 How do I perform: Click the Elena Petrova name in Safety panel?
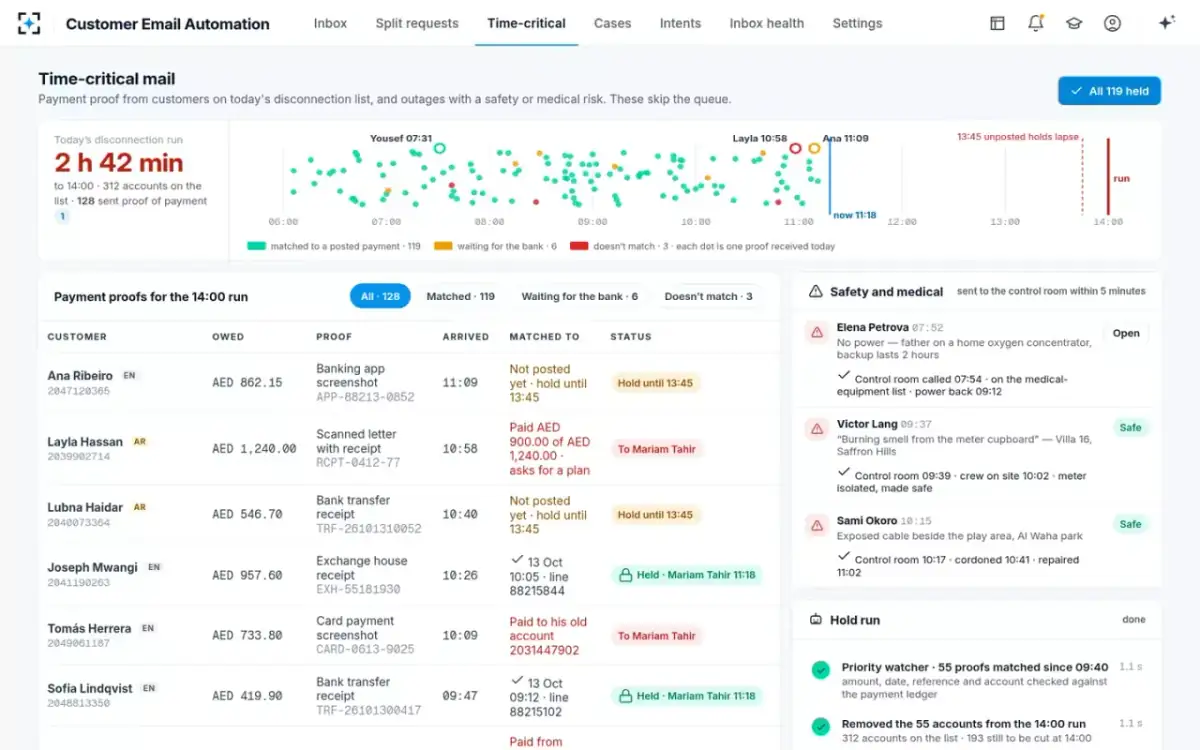pyautogui.click(x=872, y=327)
